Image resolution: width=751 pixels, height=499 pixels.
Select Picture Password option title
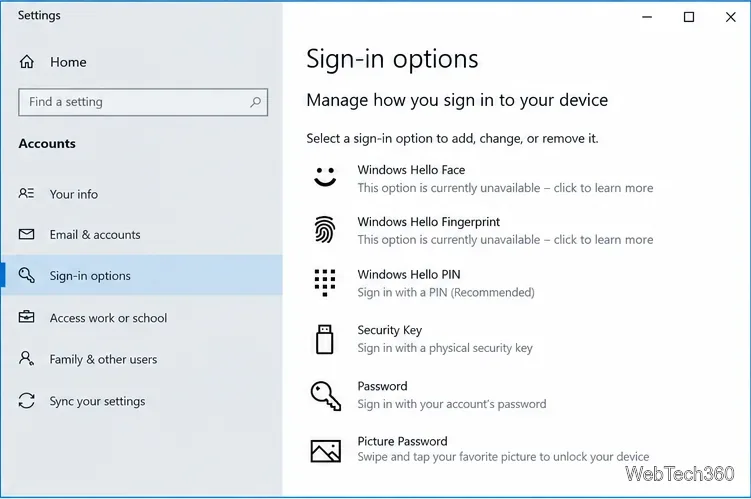pos(402,441)
